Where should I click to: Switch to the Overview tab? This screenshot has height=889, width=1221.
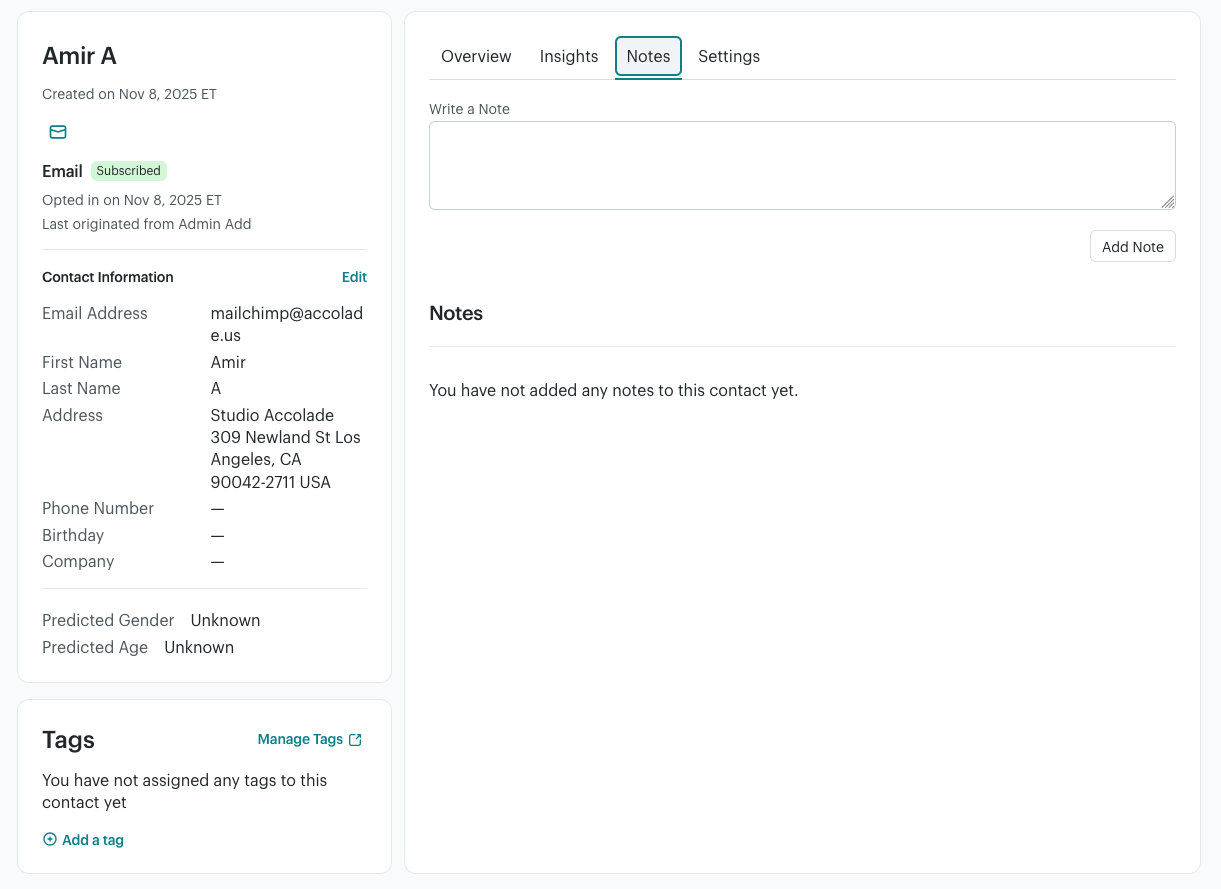coord(476,57)
